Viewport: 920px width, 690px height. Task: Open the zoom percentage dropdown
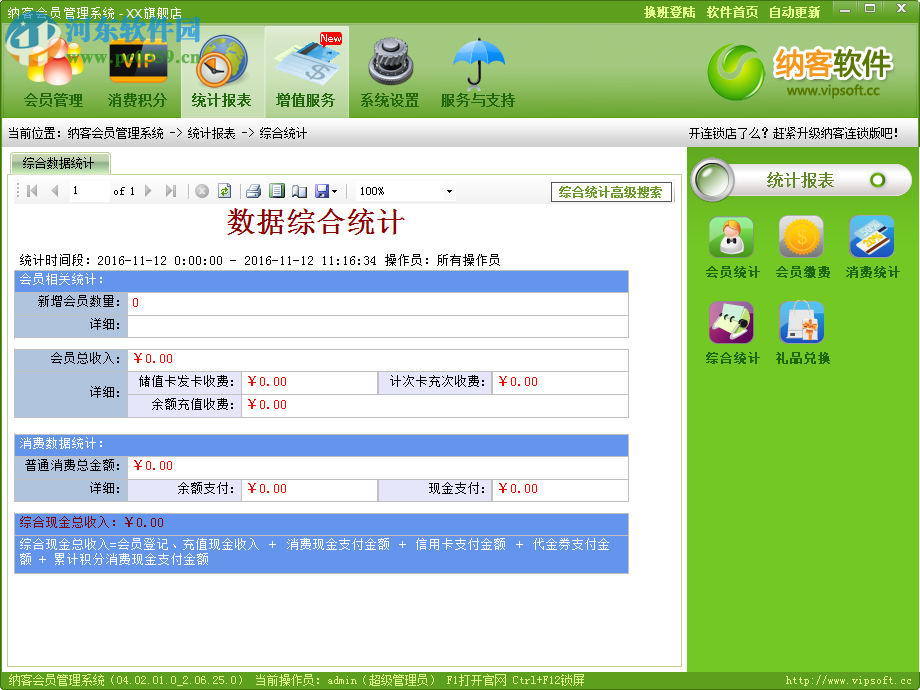448,191
